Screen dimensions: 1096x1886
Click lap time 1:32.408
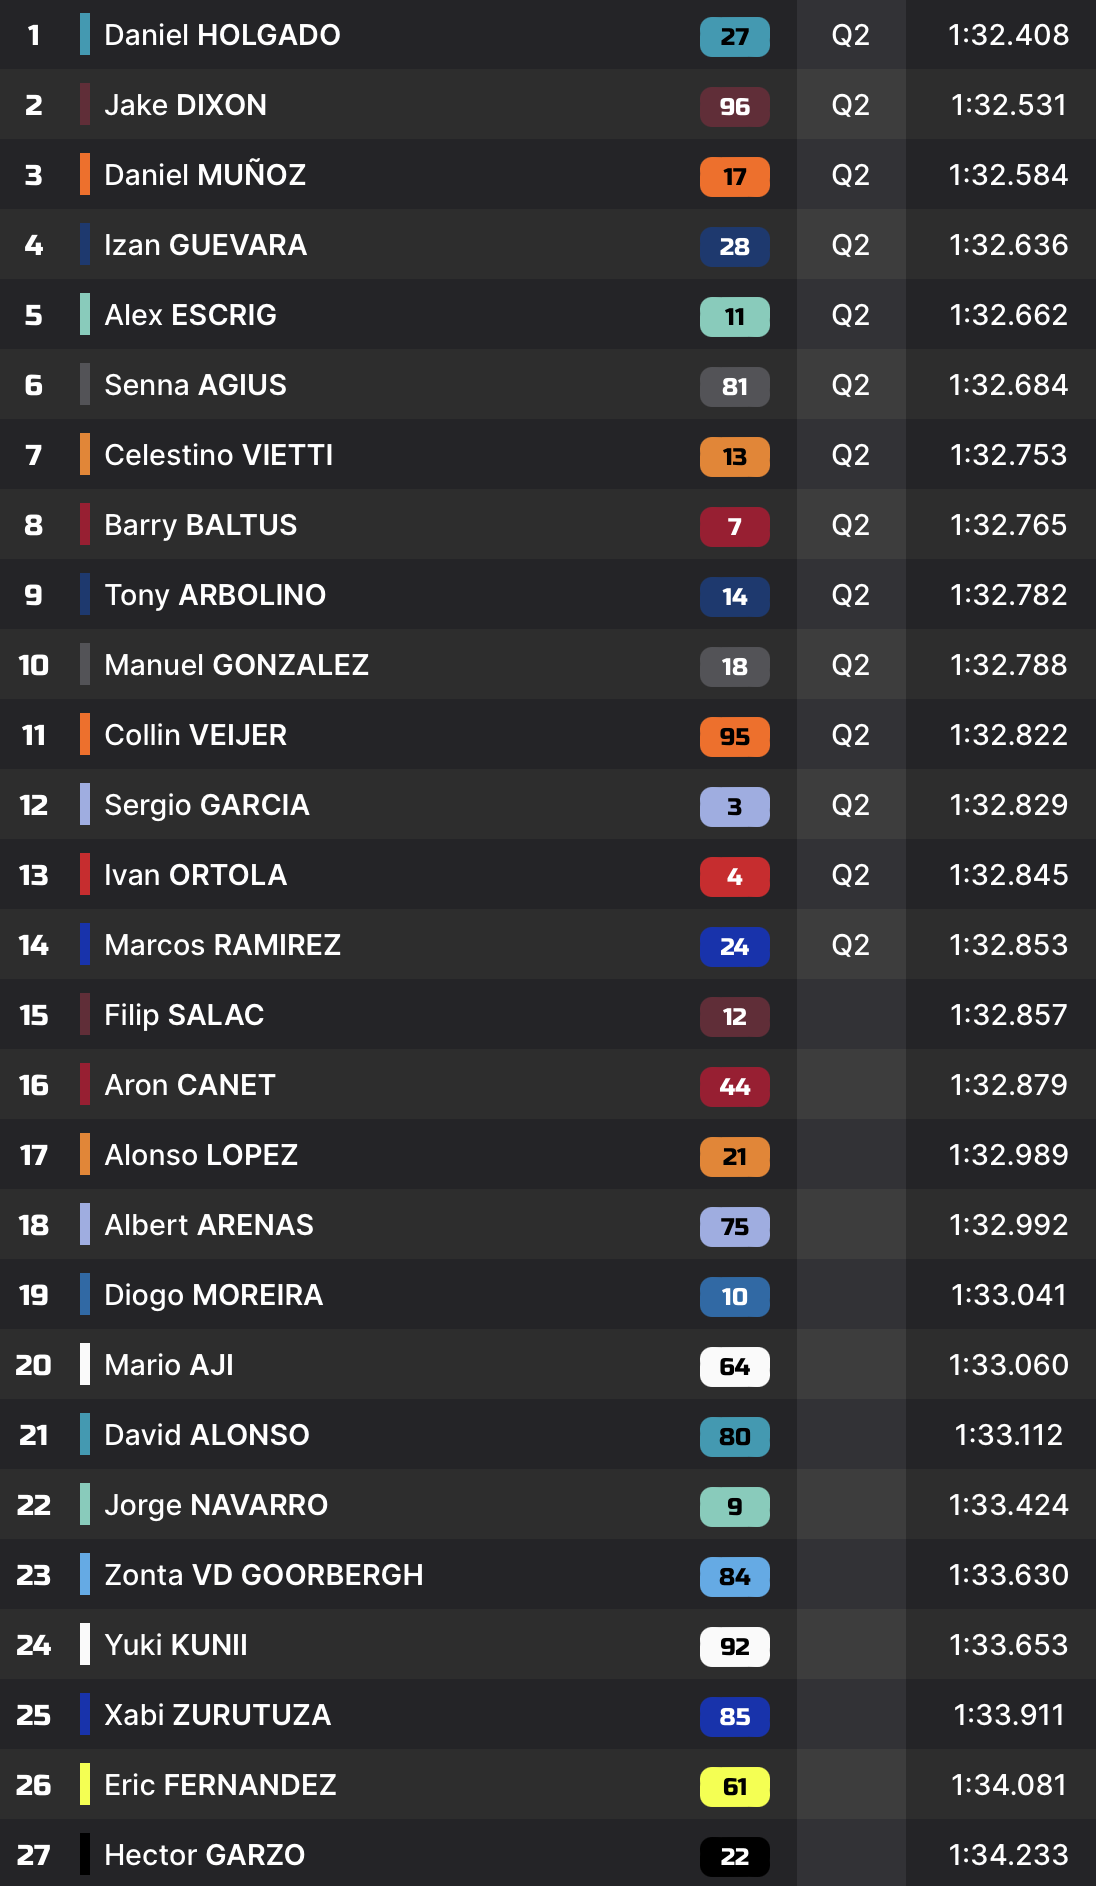pyautogui.click(x=1008, y=35)
